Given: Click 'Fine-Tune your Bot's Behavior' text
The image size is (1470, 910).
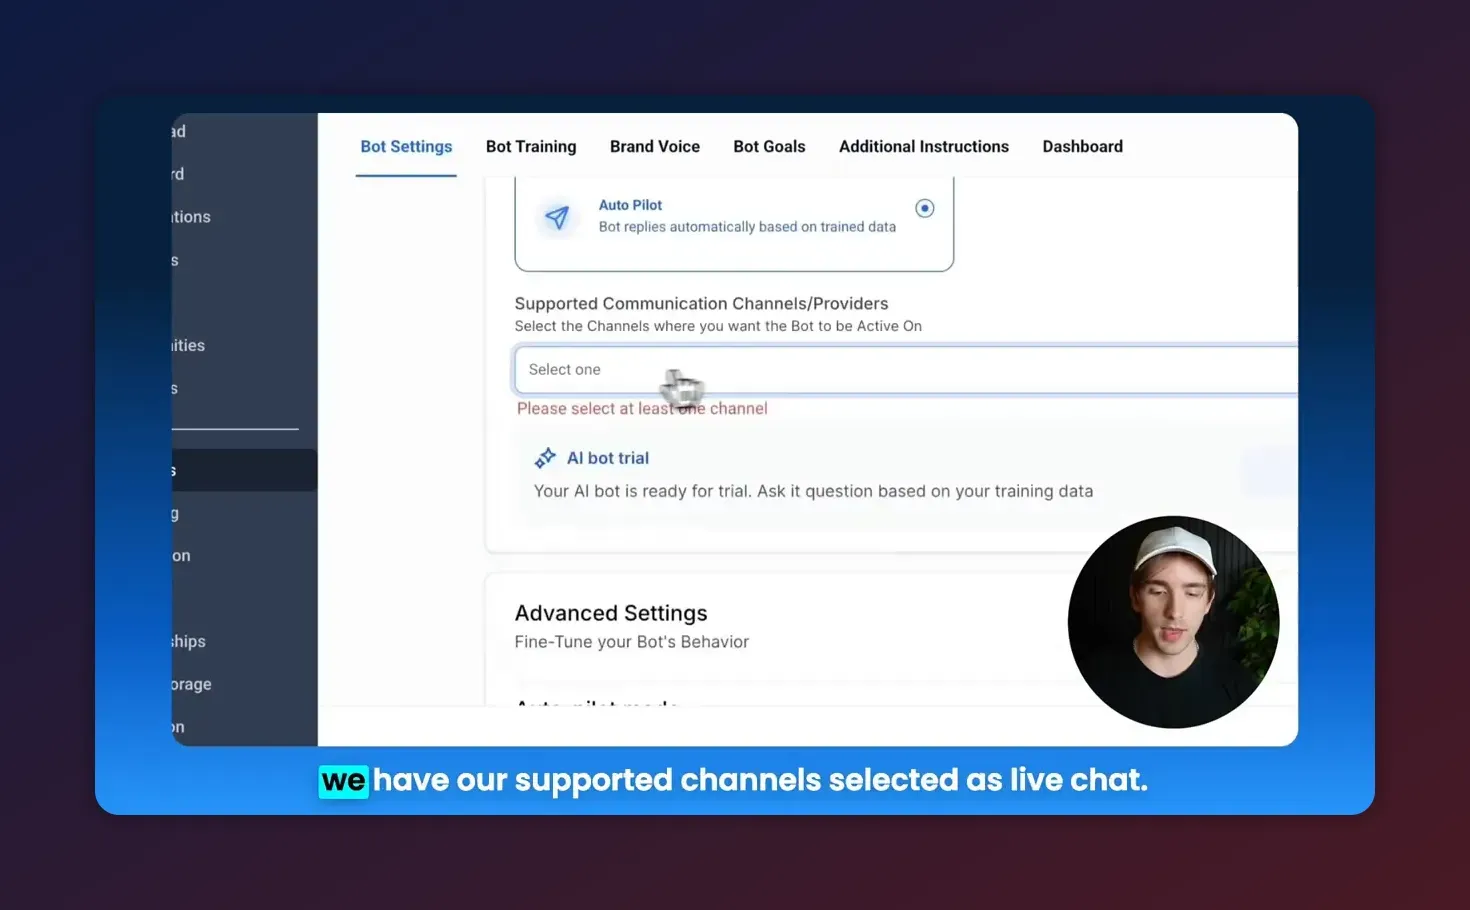Looking at the screenshot, I should pyautogui.click(x=631, y=641).
